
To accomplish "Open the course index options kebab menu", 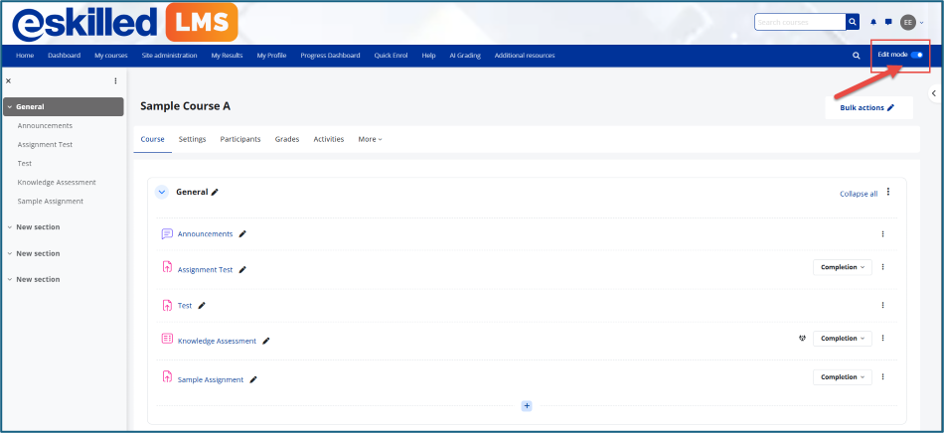I will tap(116, 81).
